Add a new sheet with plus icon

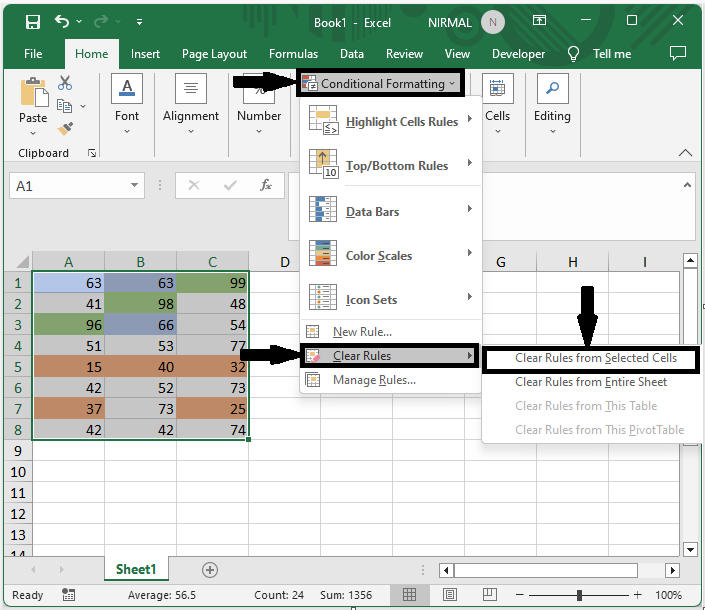[x=210, y=570]
